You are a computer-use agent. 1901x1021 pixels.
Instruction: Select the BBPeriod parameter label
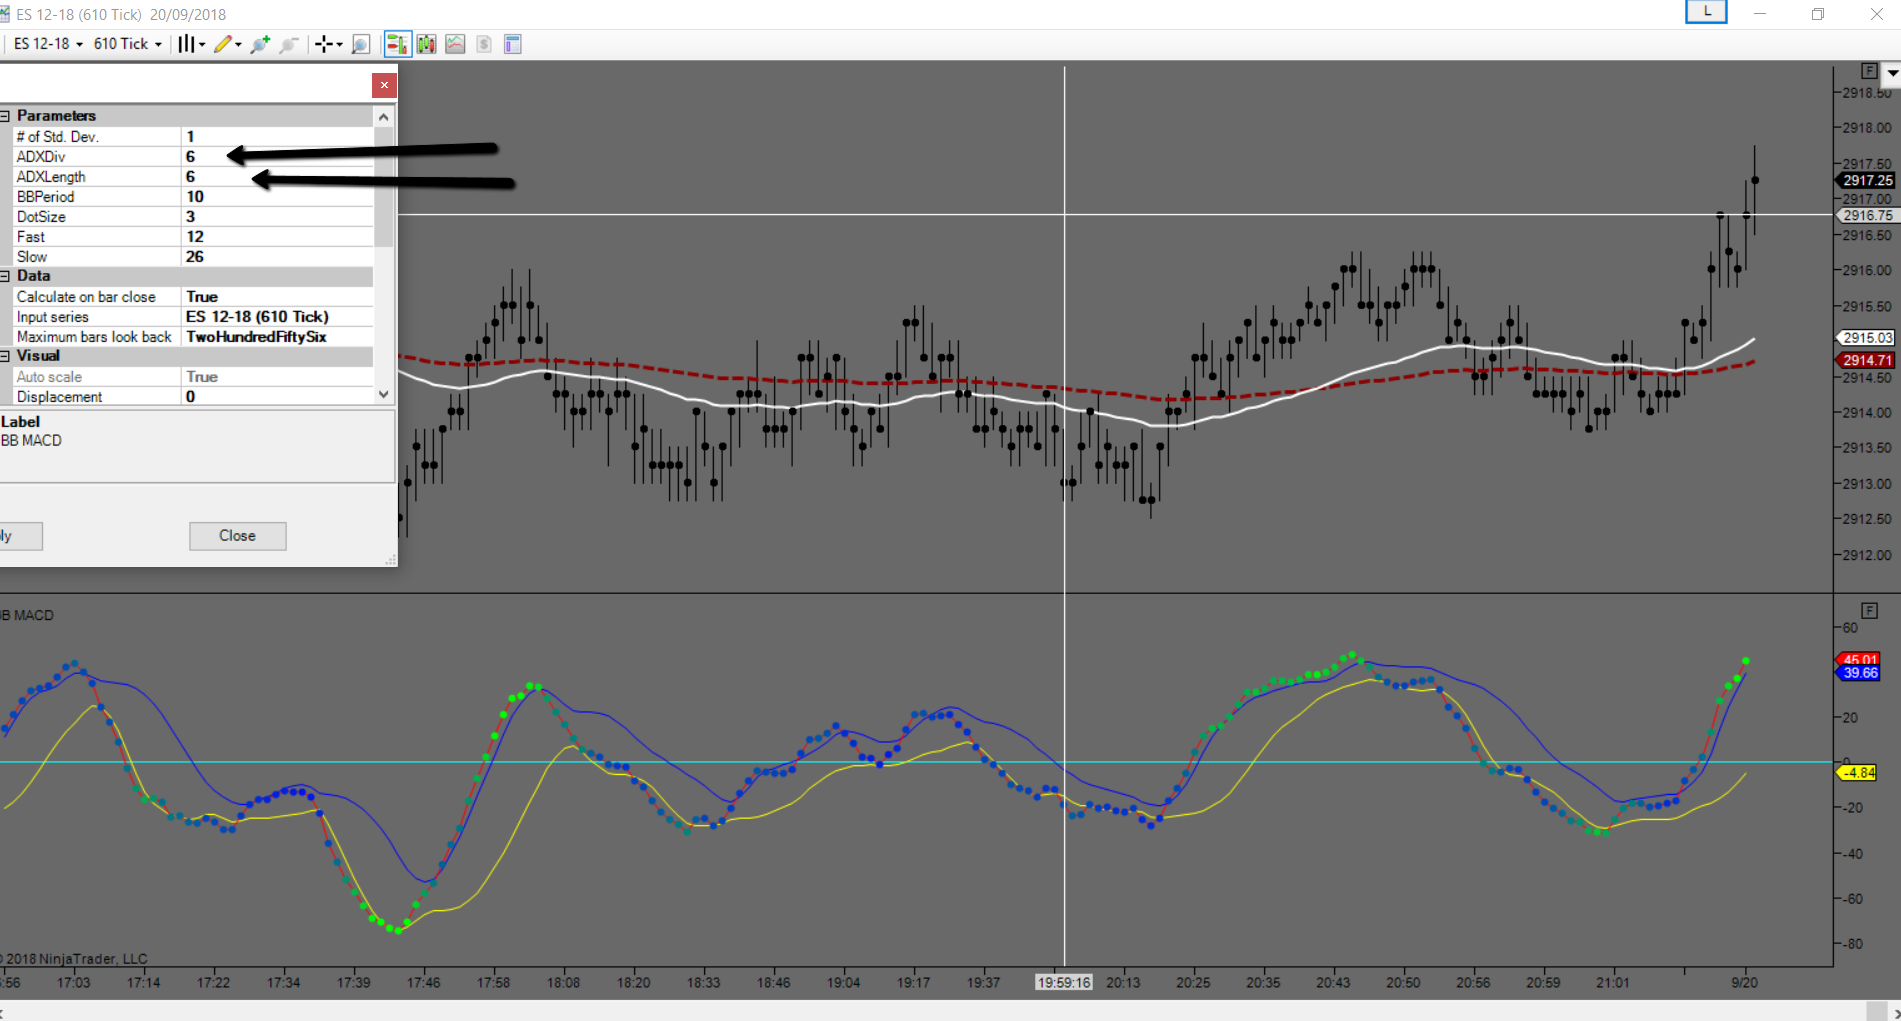point(45,196)
